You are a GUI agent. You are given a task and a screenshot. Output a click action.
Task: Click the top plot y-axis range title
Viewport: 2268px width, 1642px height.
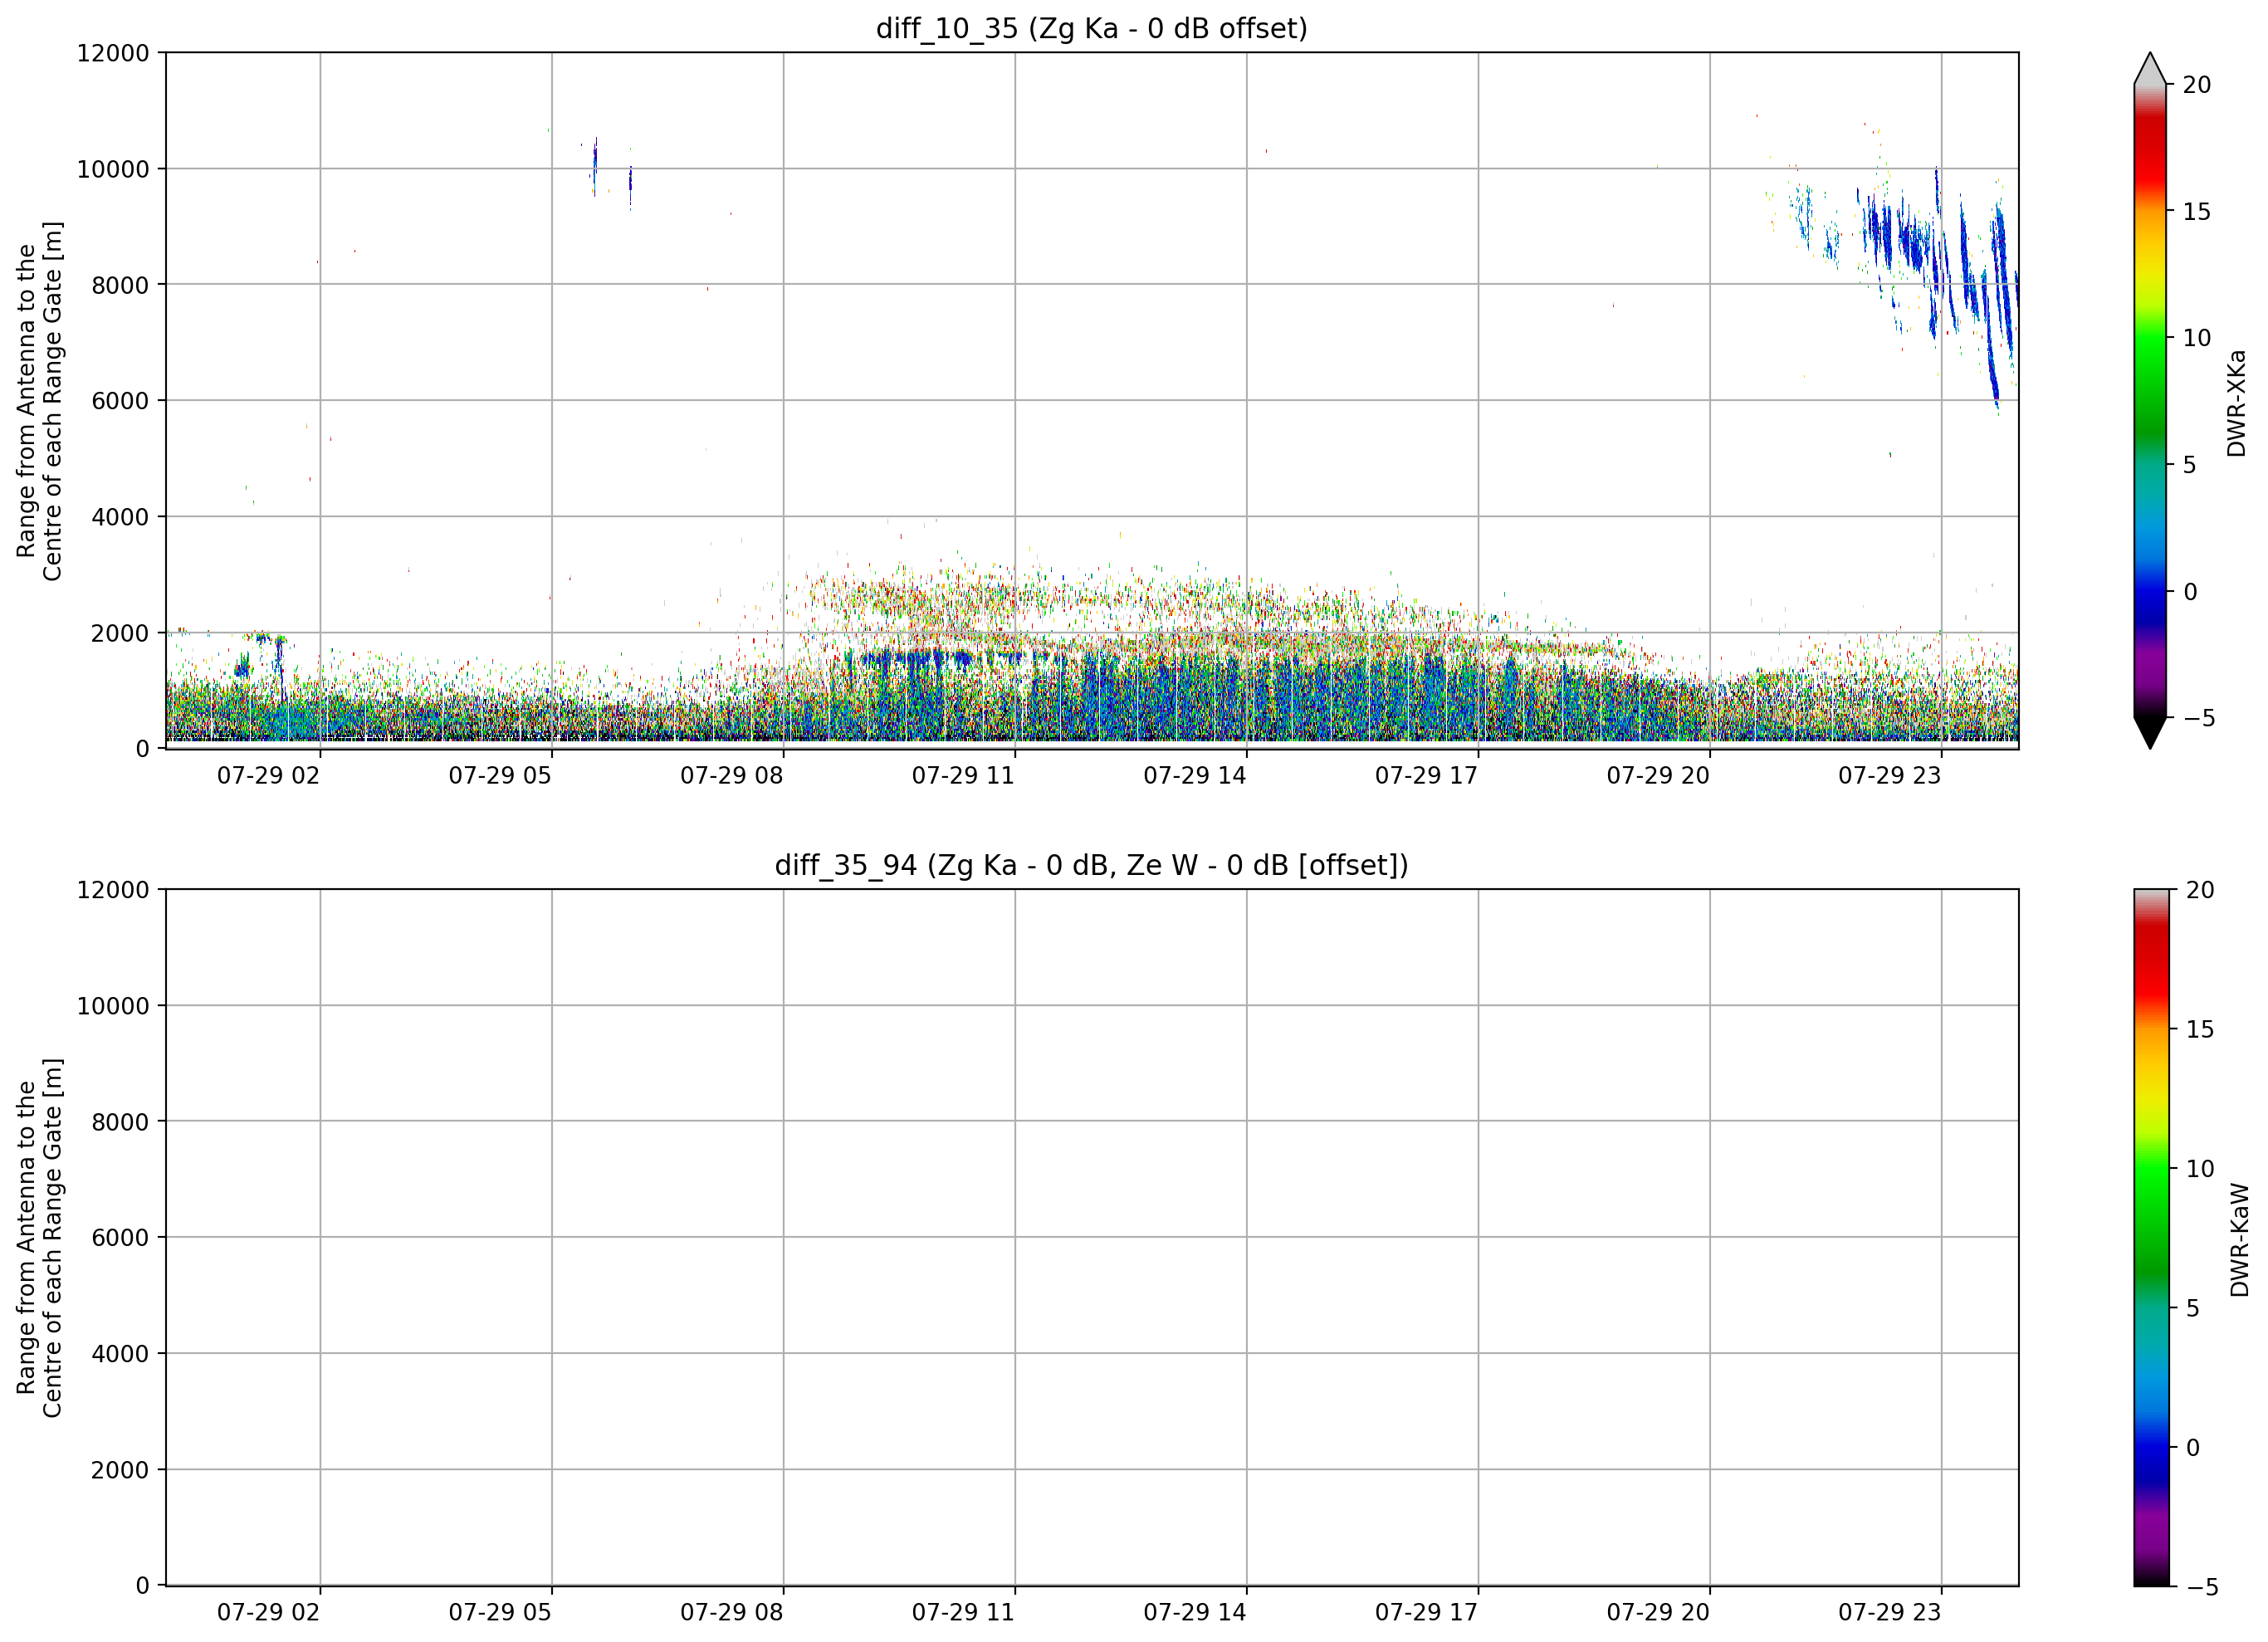[x=39, y=400]
